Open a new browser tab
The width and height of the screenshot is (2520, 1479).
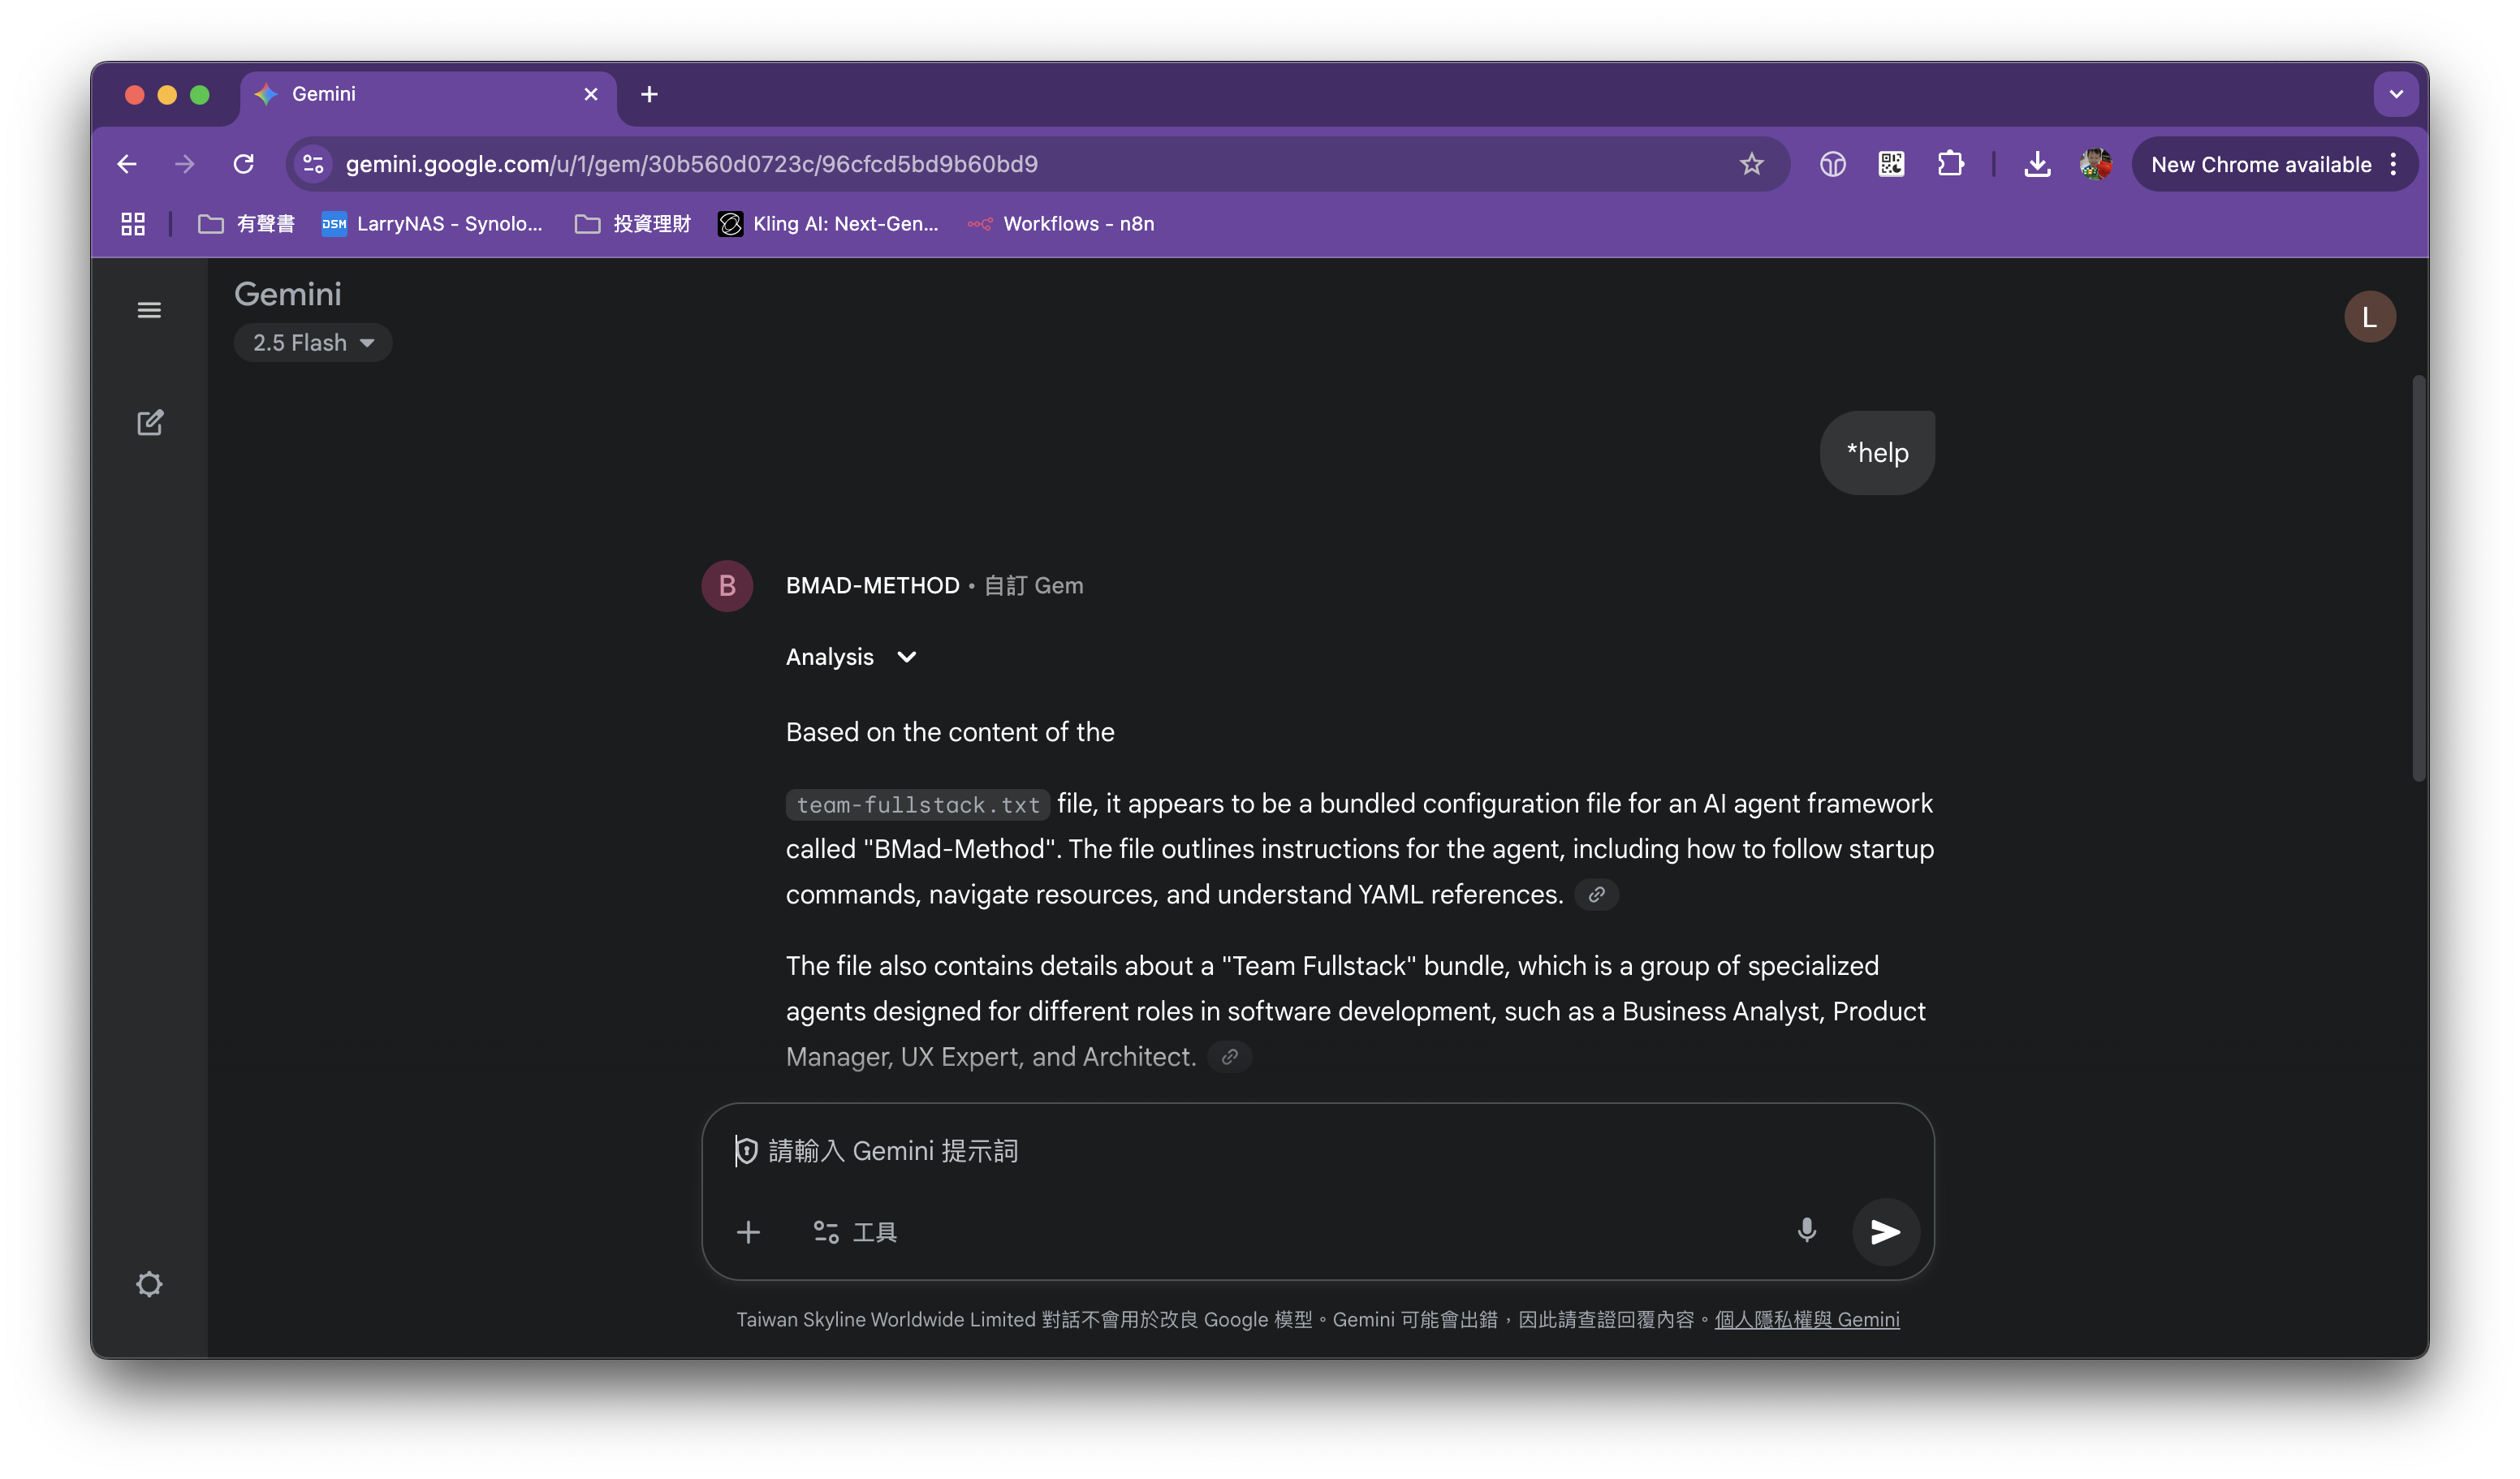(x=649, y=94)
